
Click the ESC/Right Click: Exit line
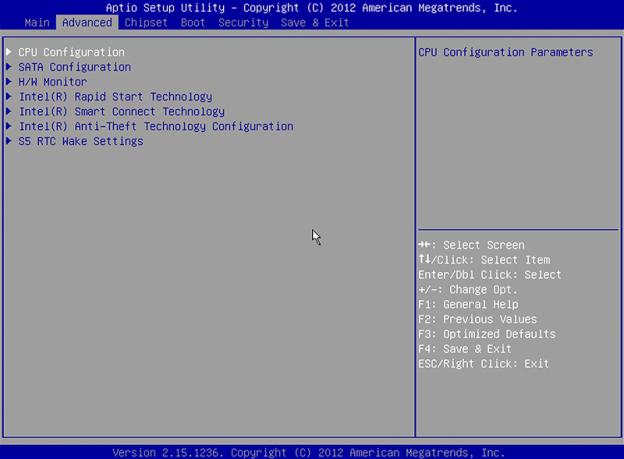pyautogui.click(x=484, y=364)
